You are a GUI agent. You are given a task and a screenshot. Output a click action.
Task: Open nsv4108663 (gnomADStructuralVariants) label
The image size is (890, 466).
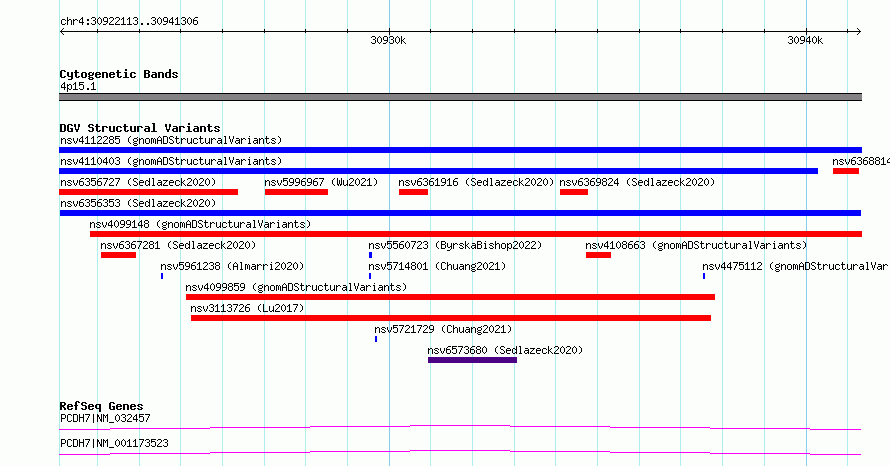pos(696,245)
